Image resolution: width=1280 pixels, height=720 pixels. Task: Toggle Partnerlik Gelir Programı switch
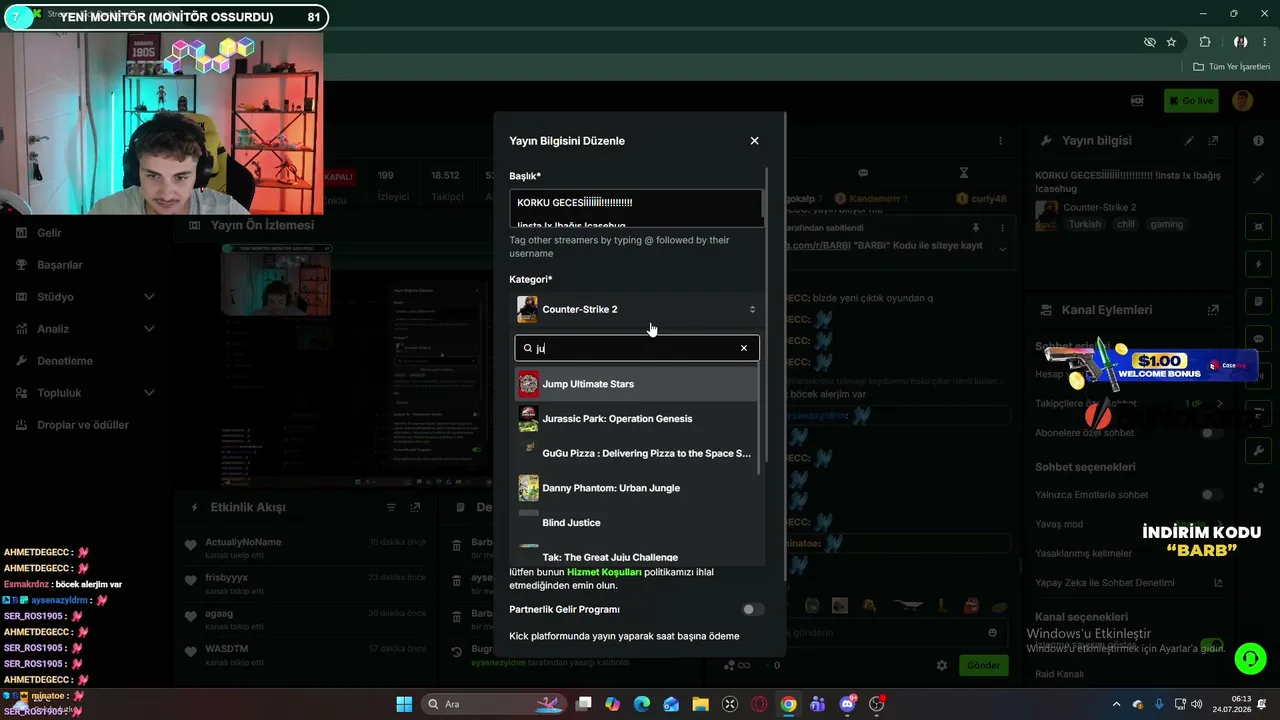coord(753,609)
